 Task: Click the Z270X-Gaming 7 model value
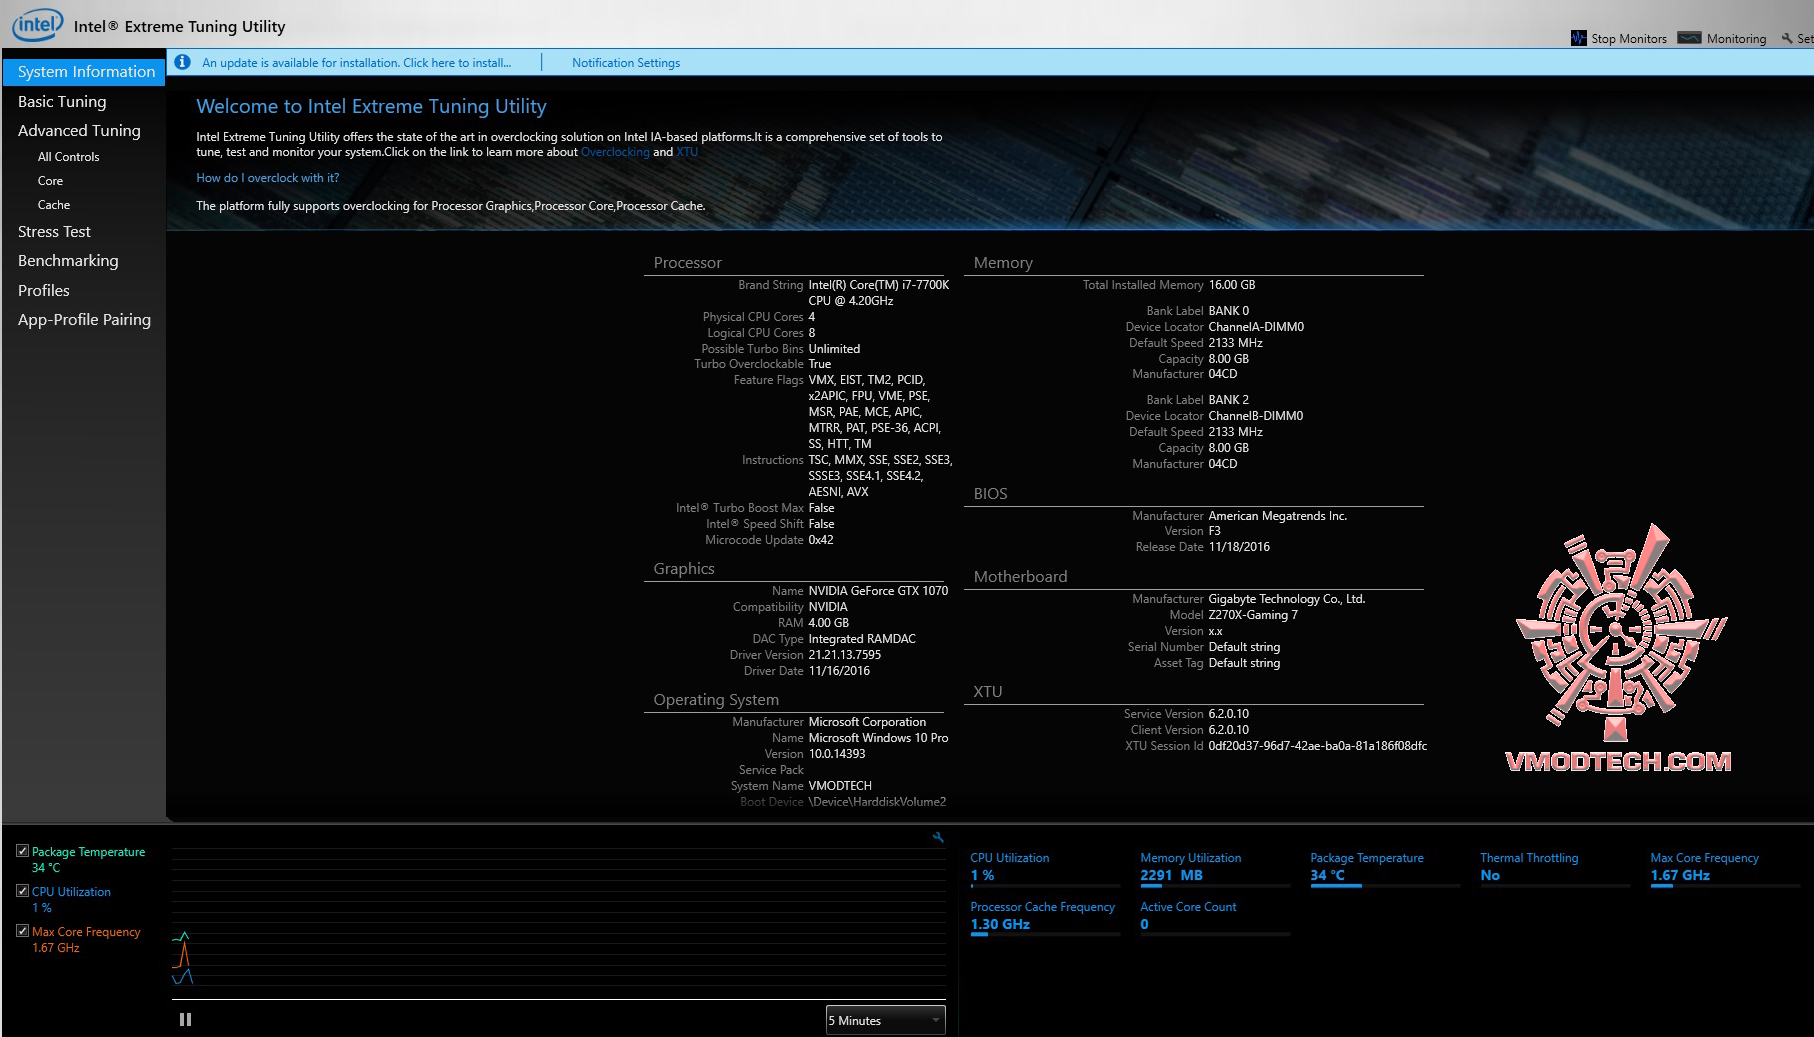pyautogui.click(x=1253, y=615)
